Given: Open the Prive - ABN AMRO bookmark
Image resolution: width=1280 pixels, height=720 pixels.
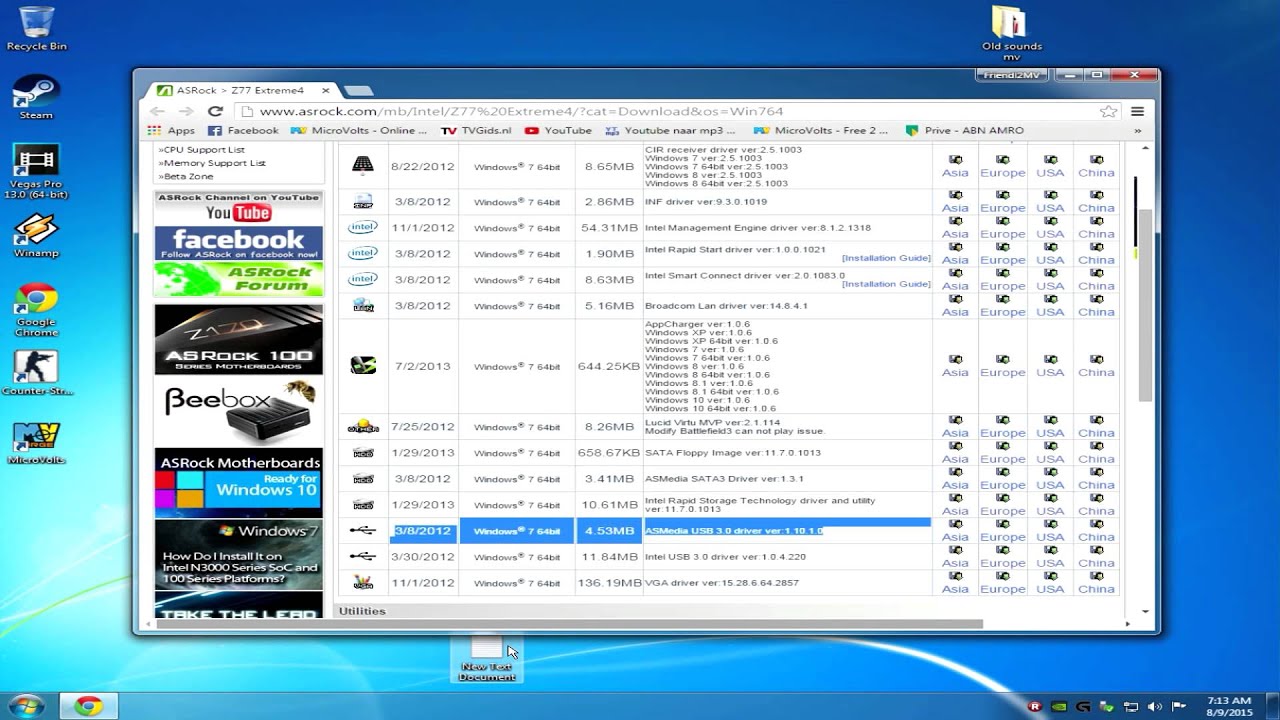Looking at the screenshot, I should click(x=965, y=130).
